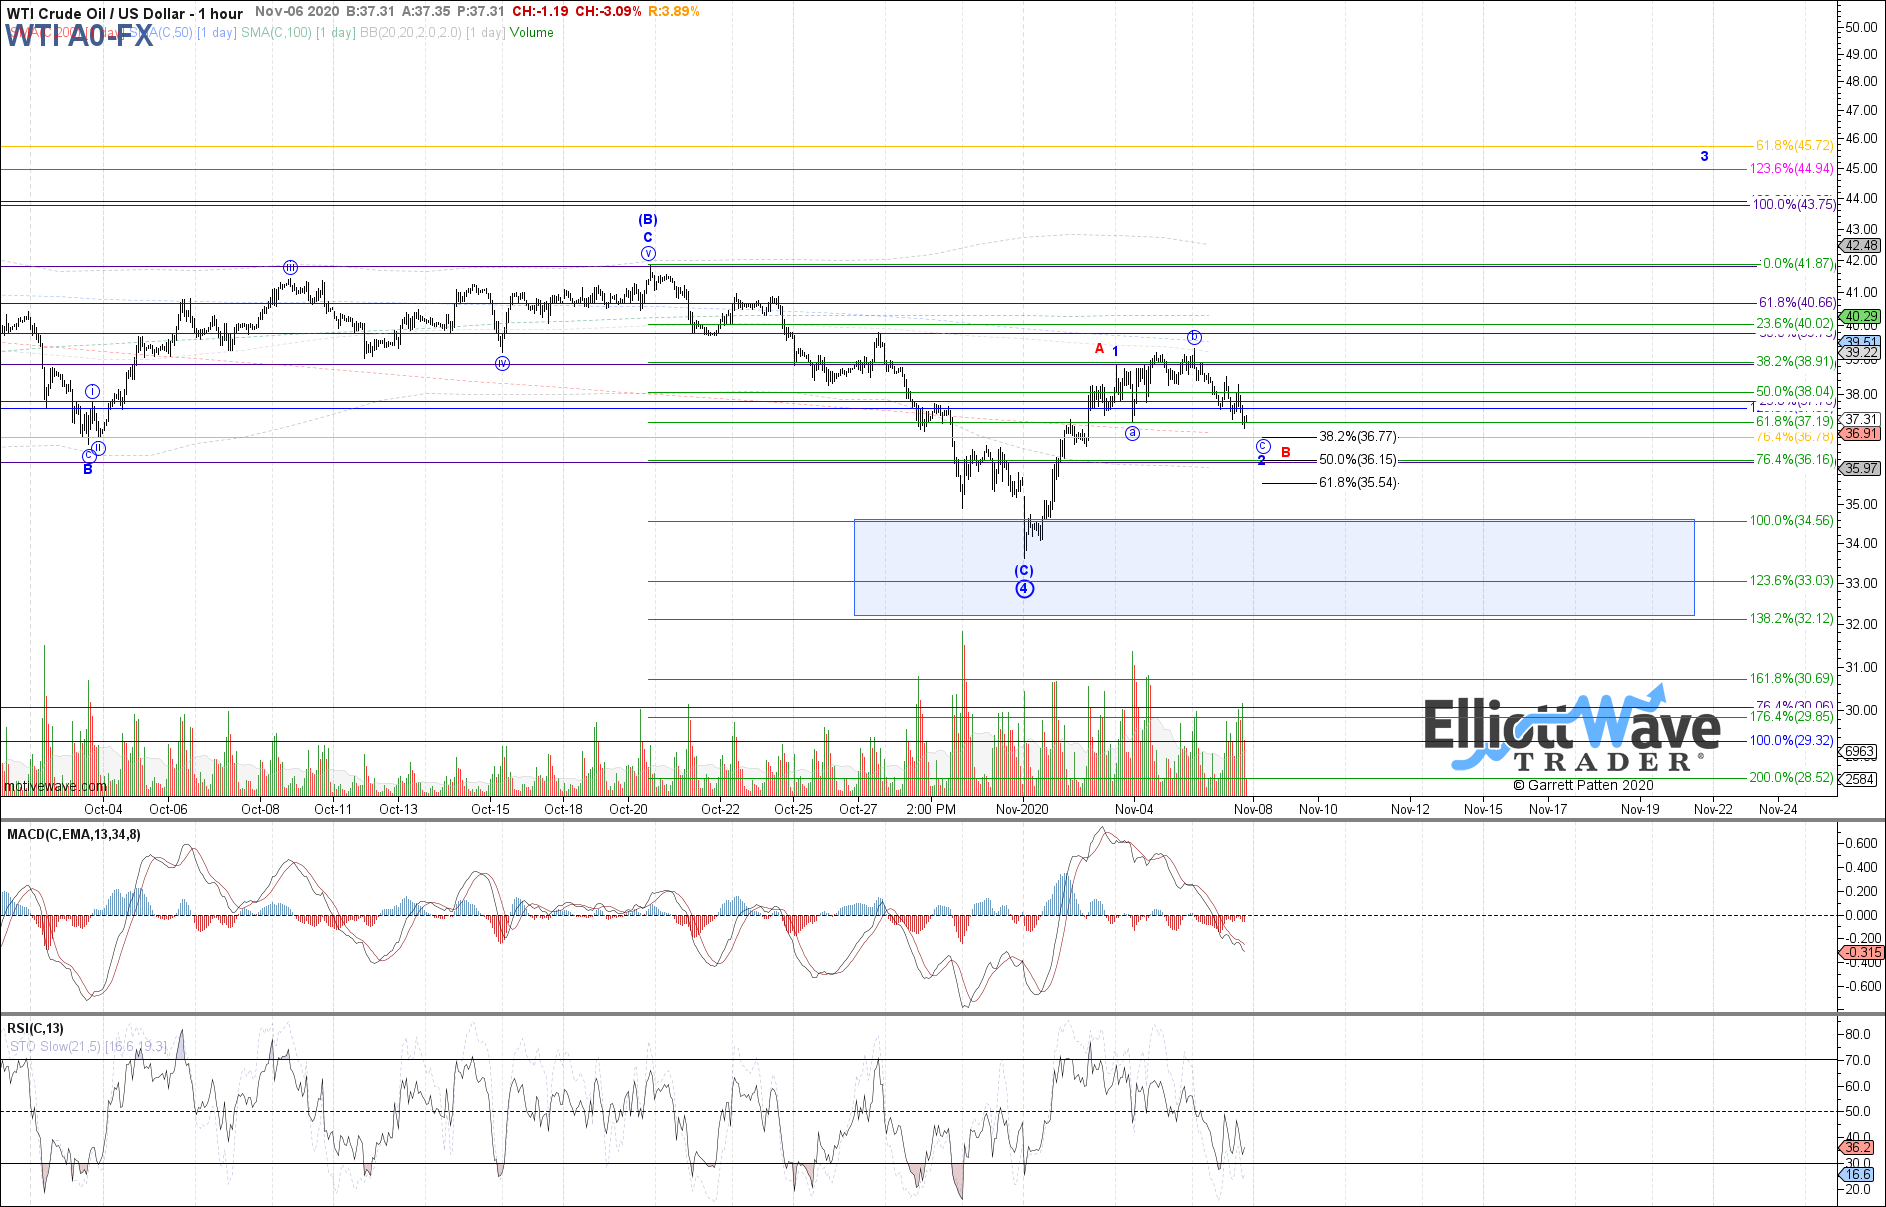Select the green Volume study label
This screenshot has height=1207, width=1886.
[x=531, y=33]
